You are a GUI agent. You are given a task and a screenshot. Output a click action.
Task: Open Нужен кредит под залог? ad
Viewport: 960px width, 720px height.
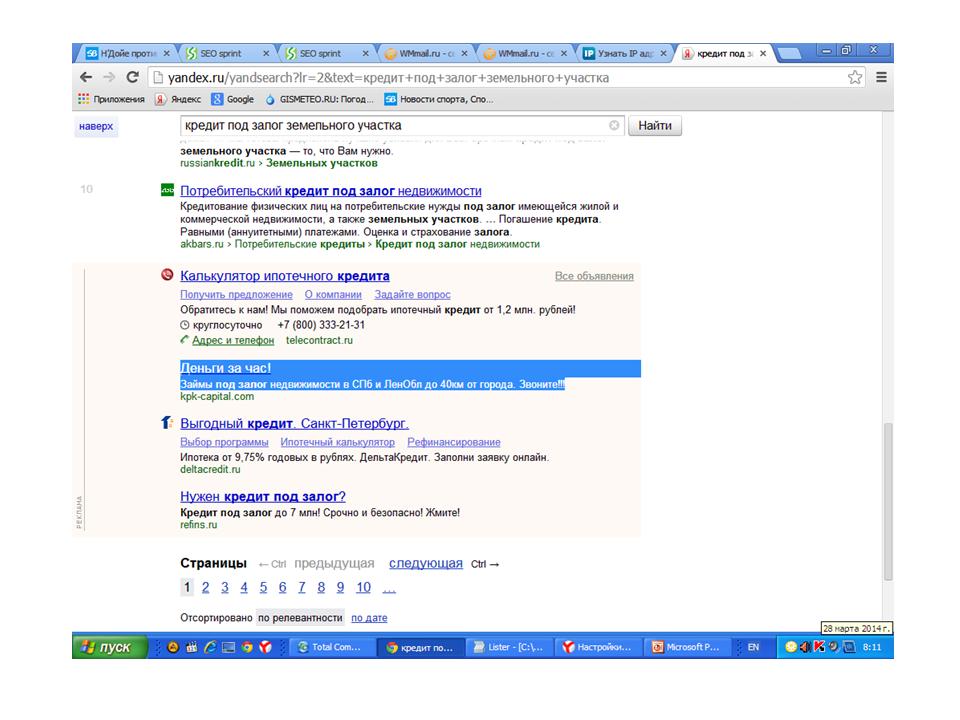coord(263,497)
